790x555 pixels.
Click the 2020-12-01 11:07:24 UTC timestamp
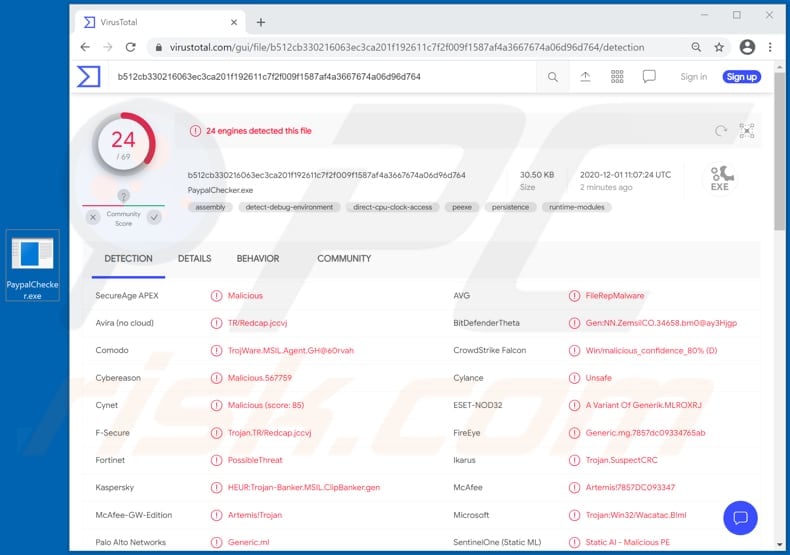click(625, 175)
